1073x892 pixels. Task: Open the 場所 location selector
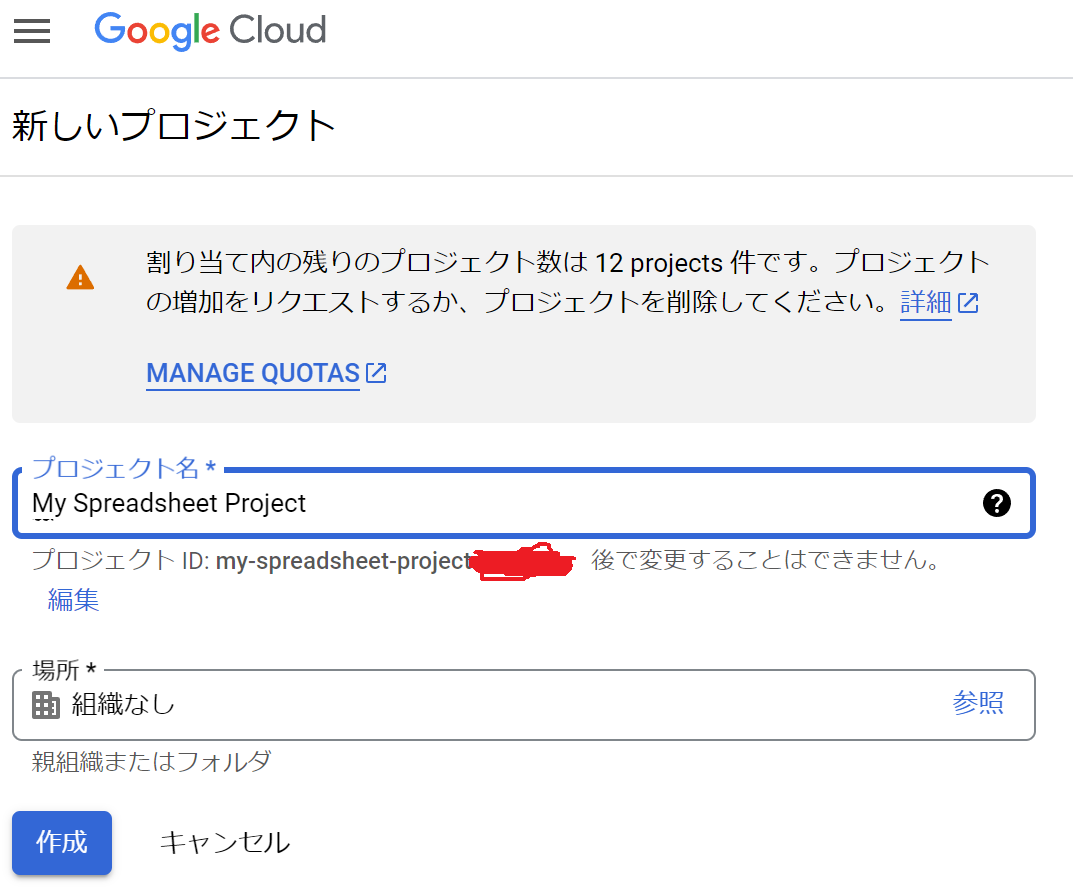[x=400, y=705]
